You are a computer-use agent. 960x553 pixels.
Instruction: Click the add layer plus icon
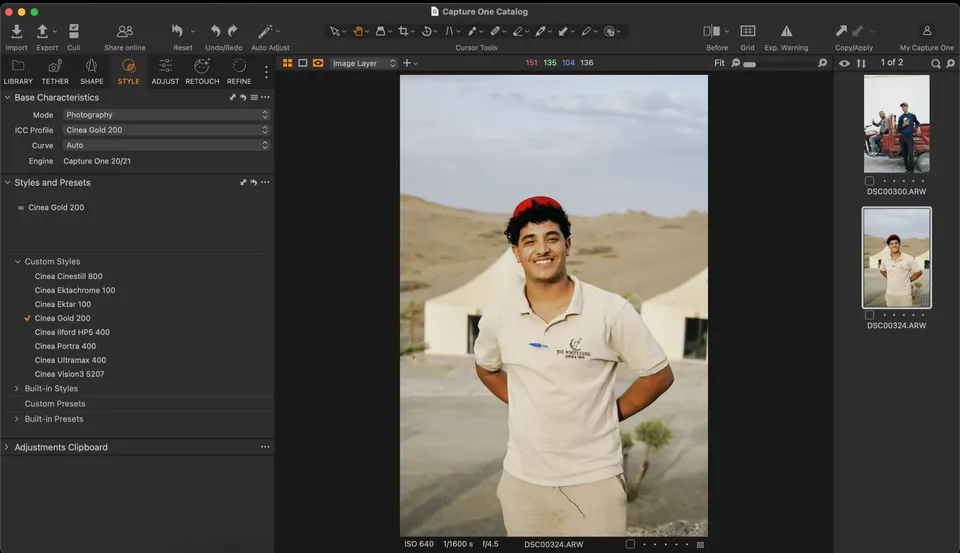pyautogui.click(x=407, y=63)
